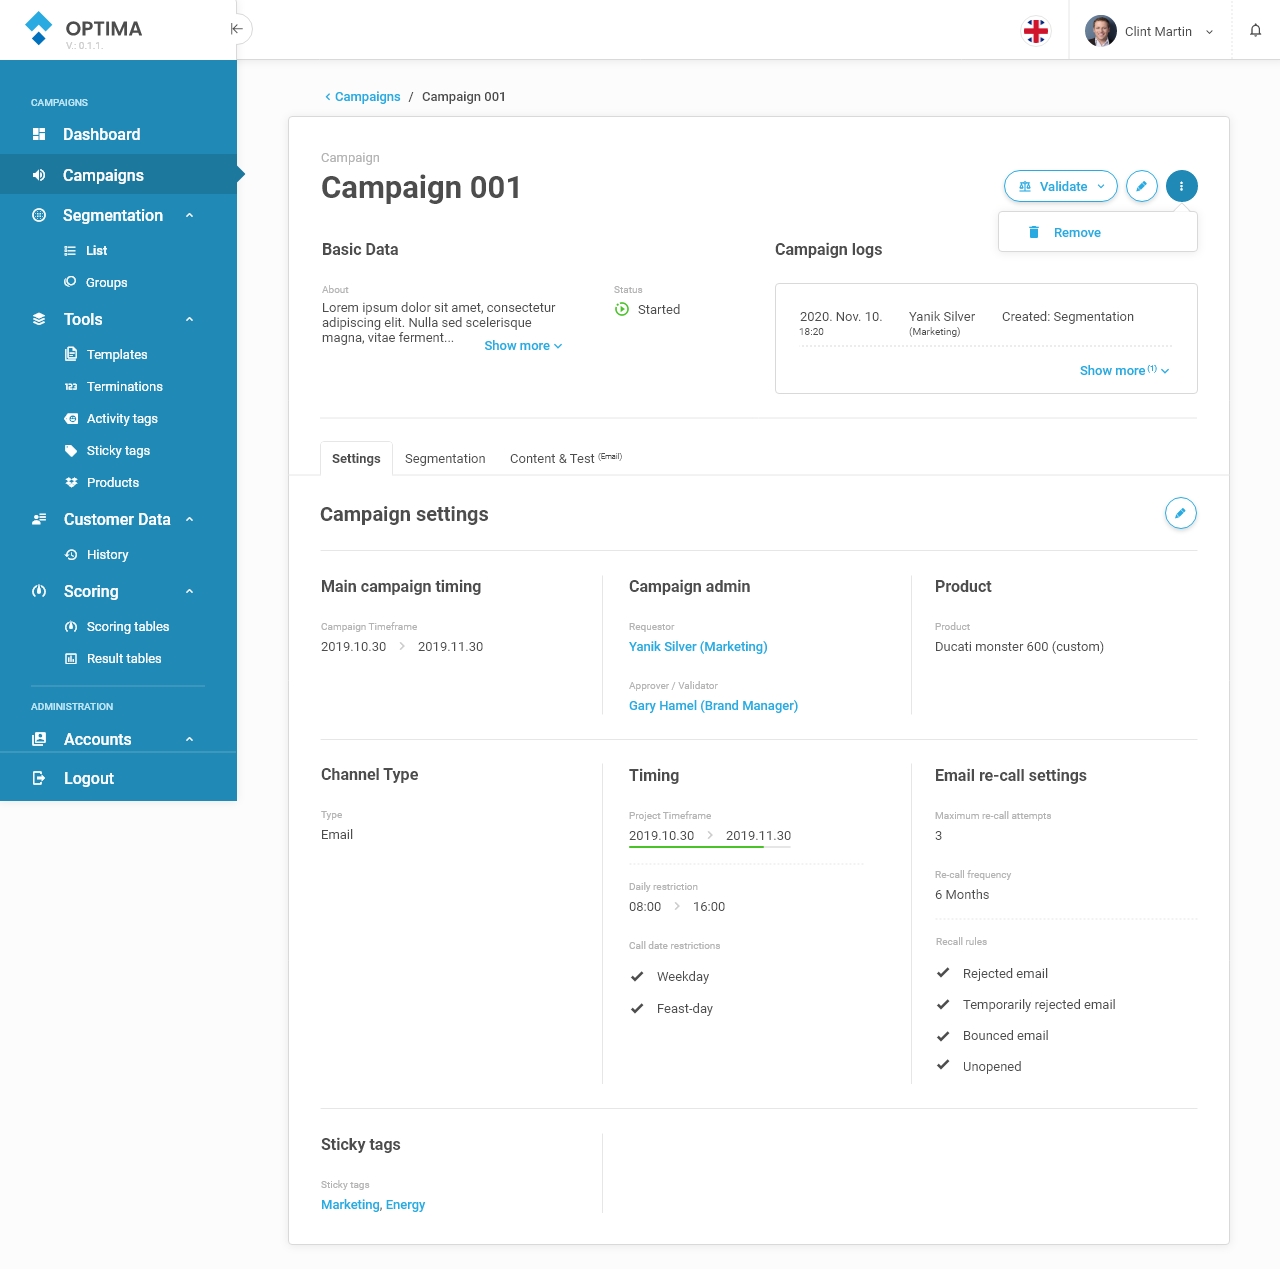Click the pencil edit icon next to Validate
1280x1269 pixels.
pos(1142,186)
